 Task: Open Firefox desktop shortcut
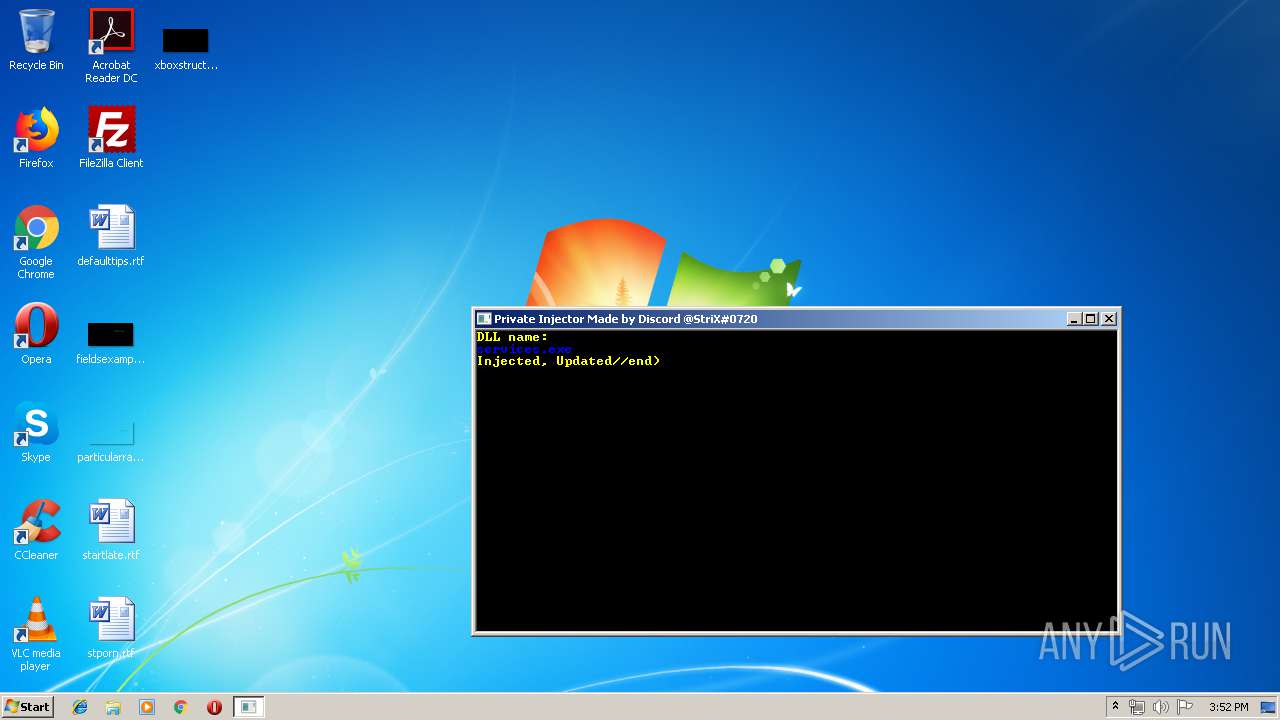(36, 138)
